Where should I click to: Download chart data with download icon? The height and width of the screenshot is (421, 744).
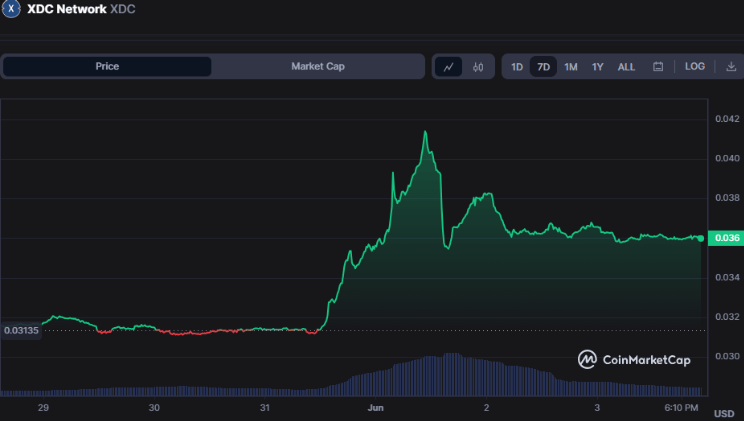click(x=731, y=66)
